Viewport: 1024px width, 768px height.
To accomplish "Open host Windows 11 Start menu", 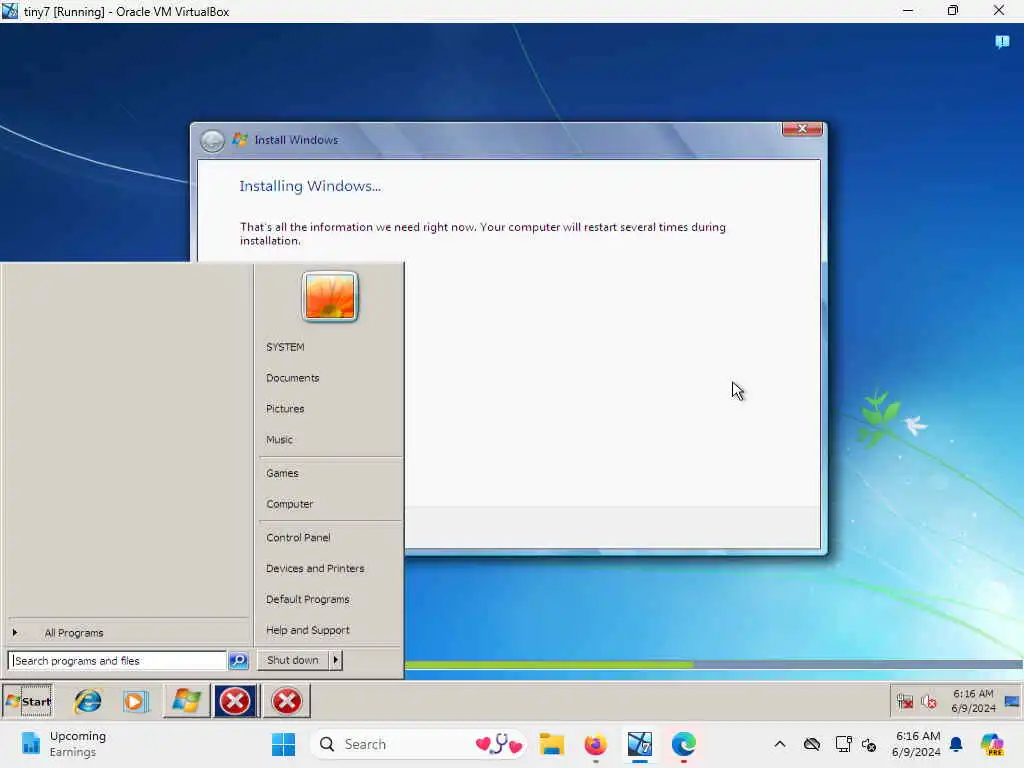I will coord(283,744).
